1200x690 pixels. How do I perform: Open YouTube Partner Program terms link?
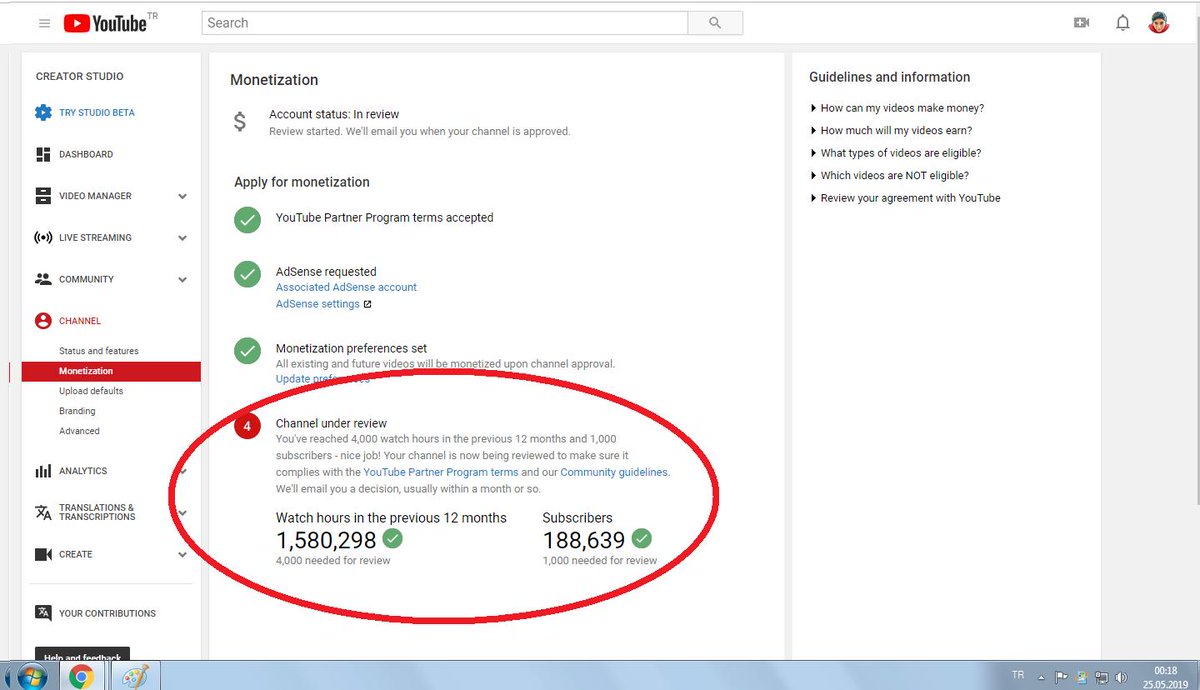click(x=441, y=472)
